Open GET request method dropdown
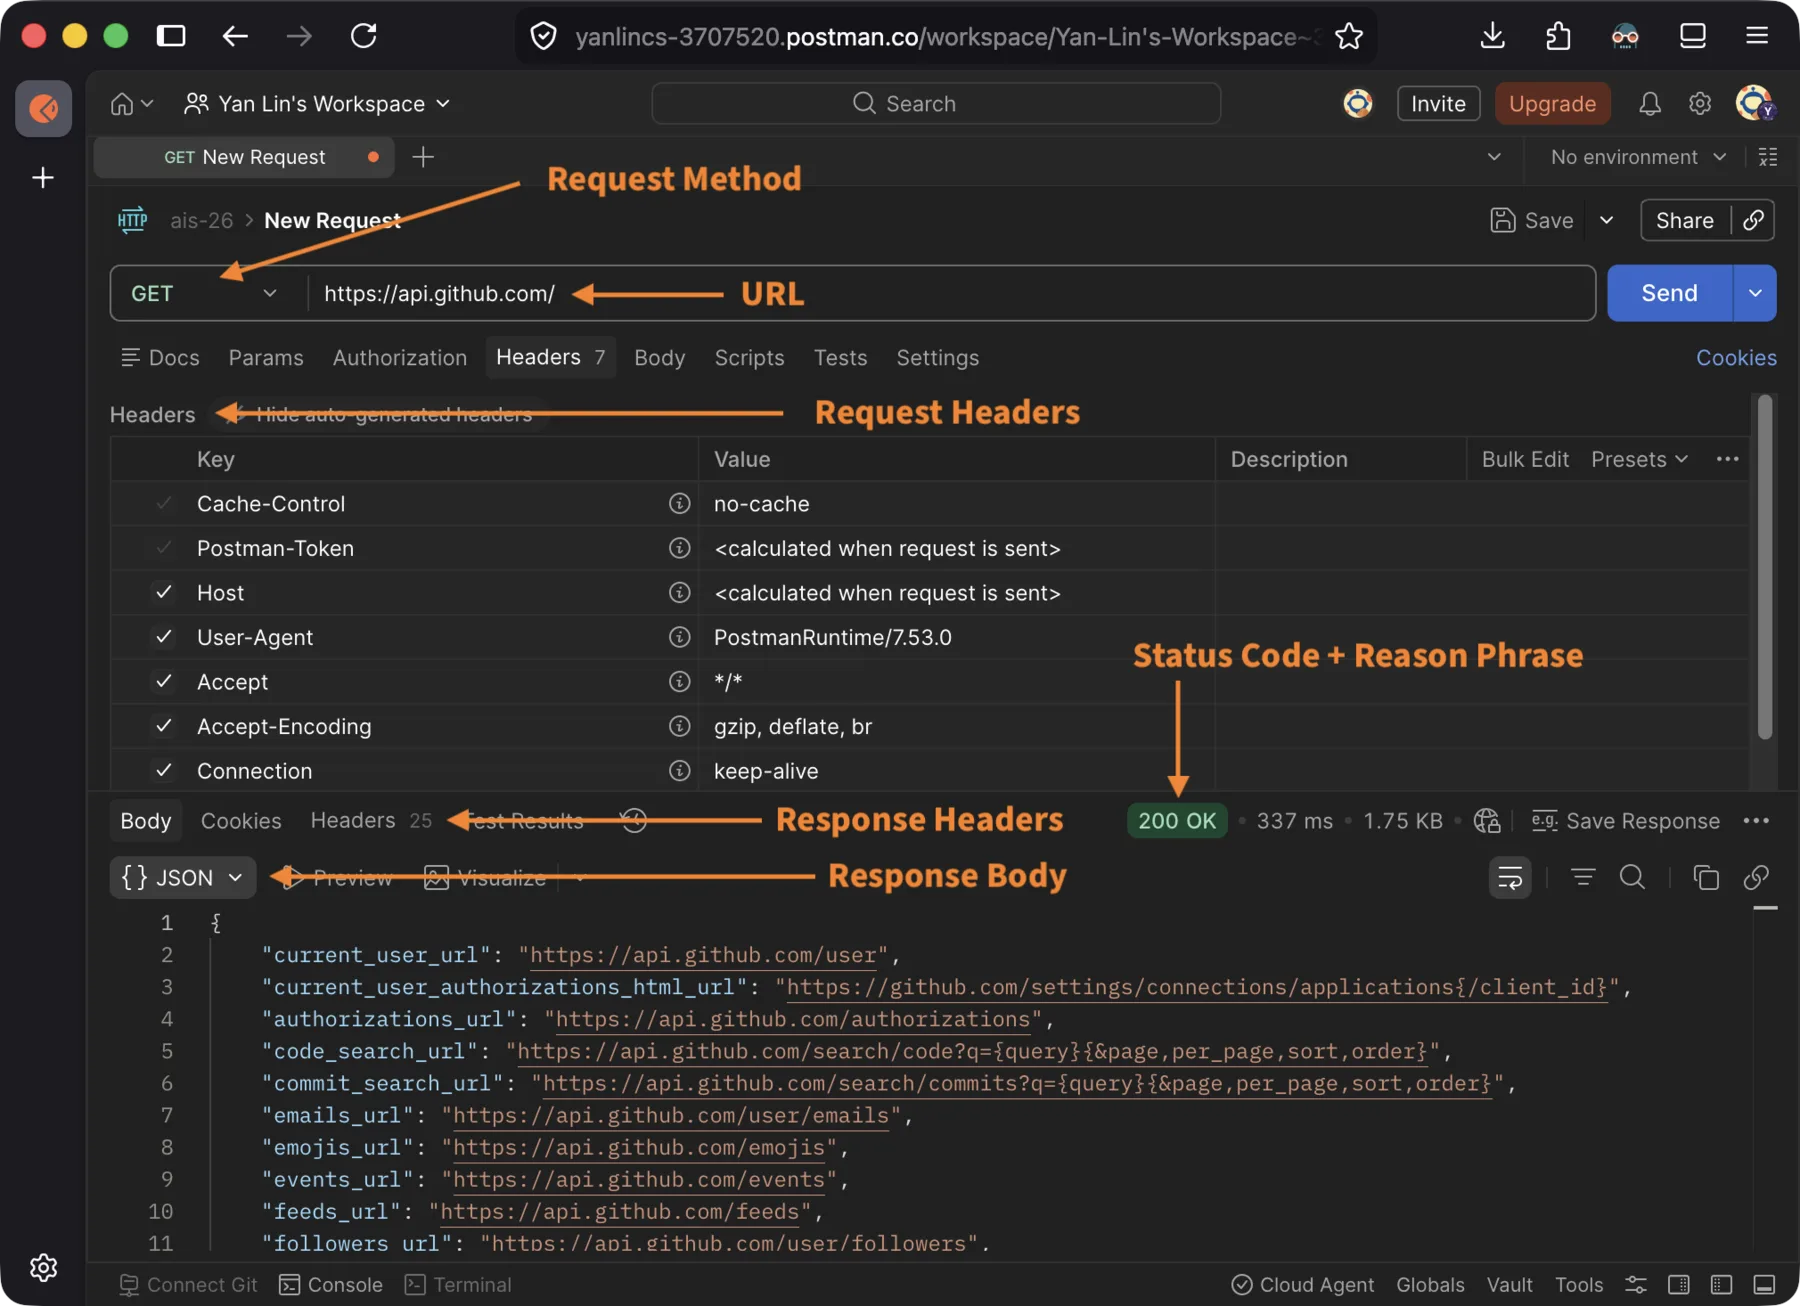Image resolution: width=1800 pixels, height=1306 pixels. [x=204, y=293]
